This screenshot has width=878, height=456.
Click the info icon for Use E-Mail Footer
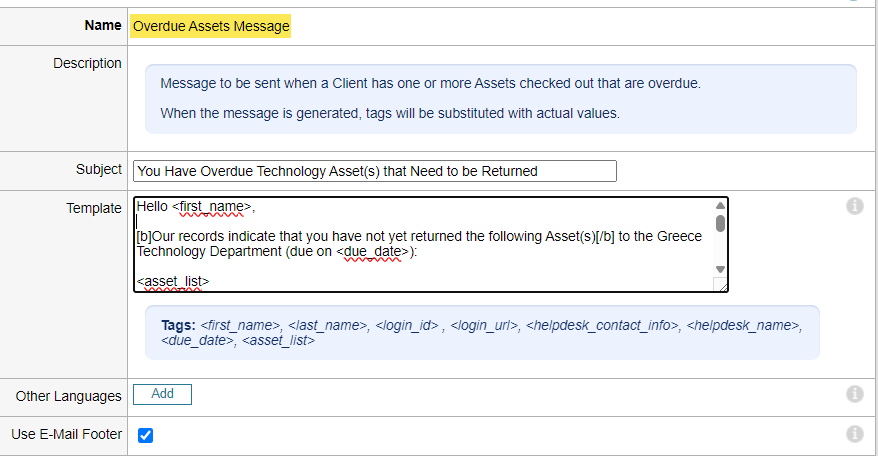point(855,434)
